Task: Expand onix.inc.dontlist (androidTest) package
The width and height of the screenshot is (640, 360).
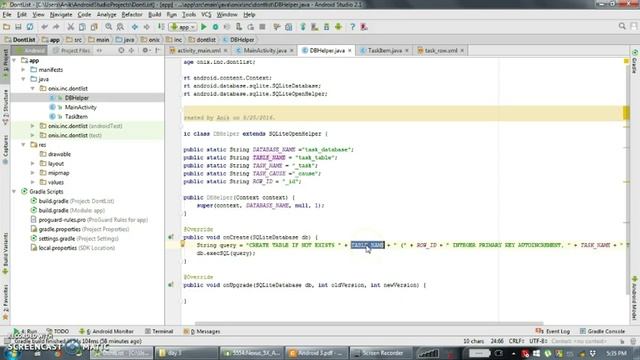Action: (x=33, y=126)
